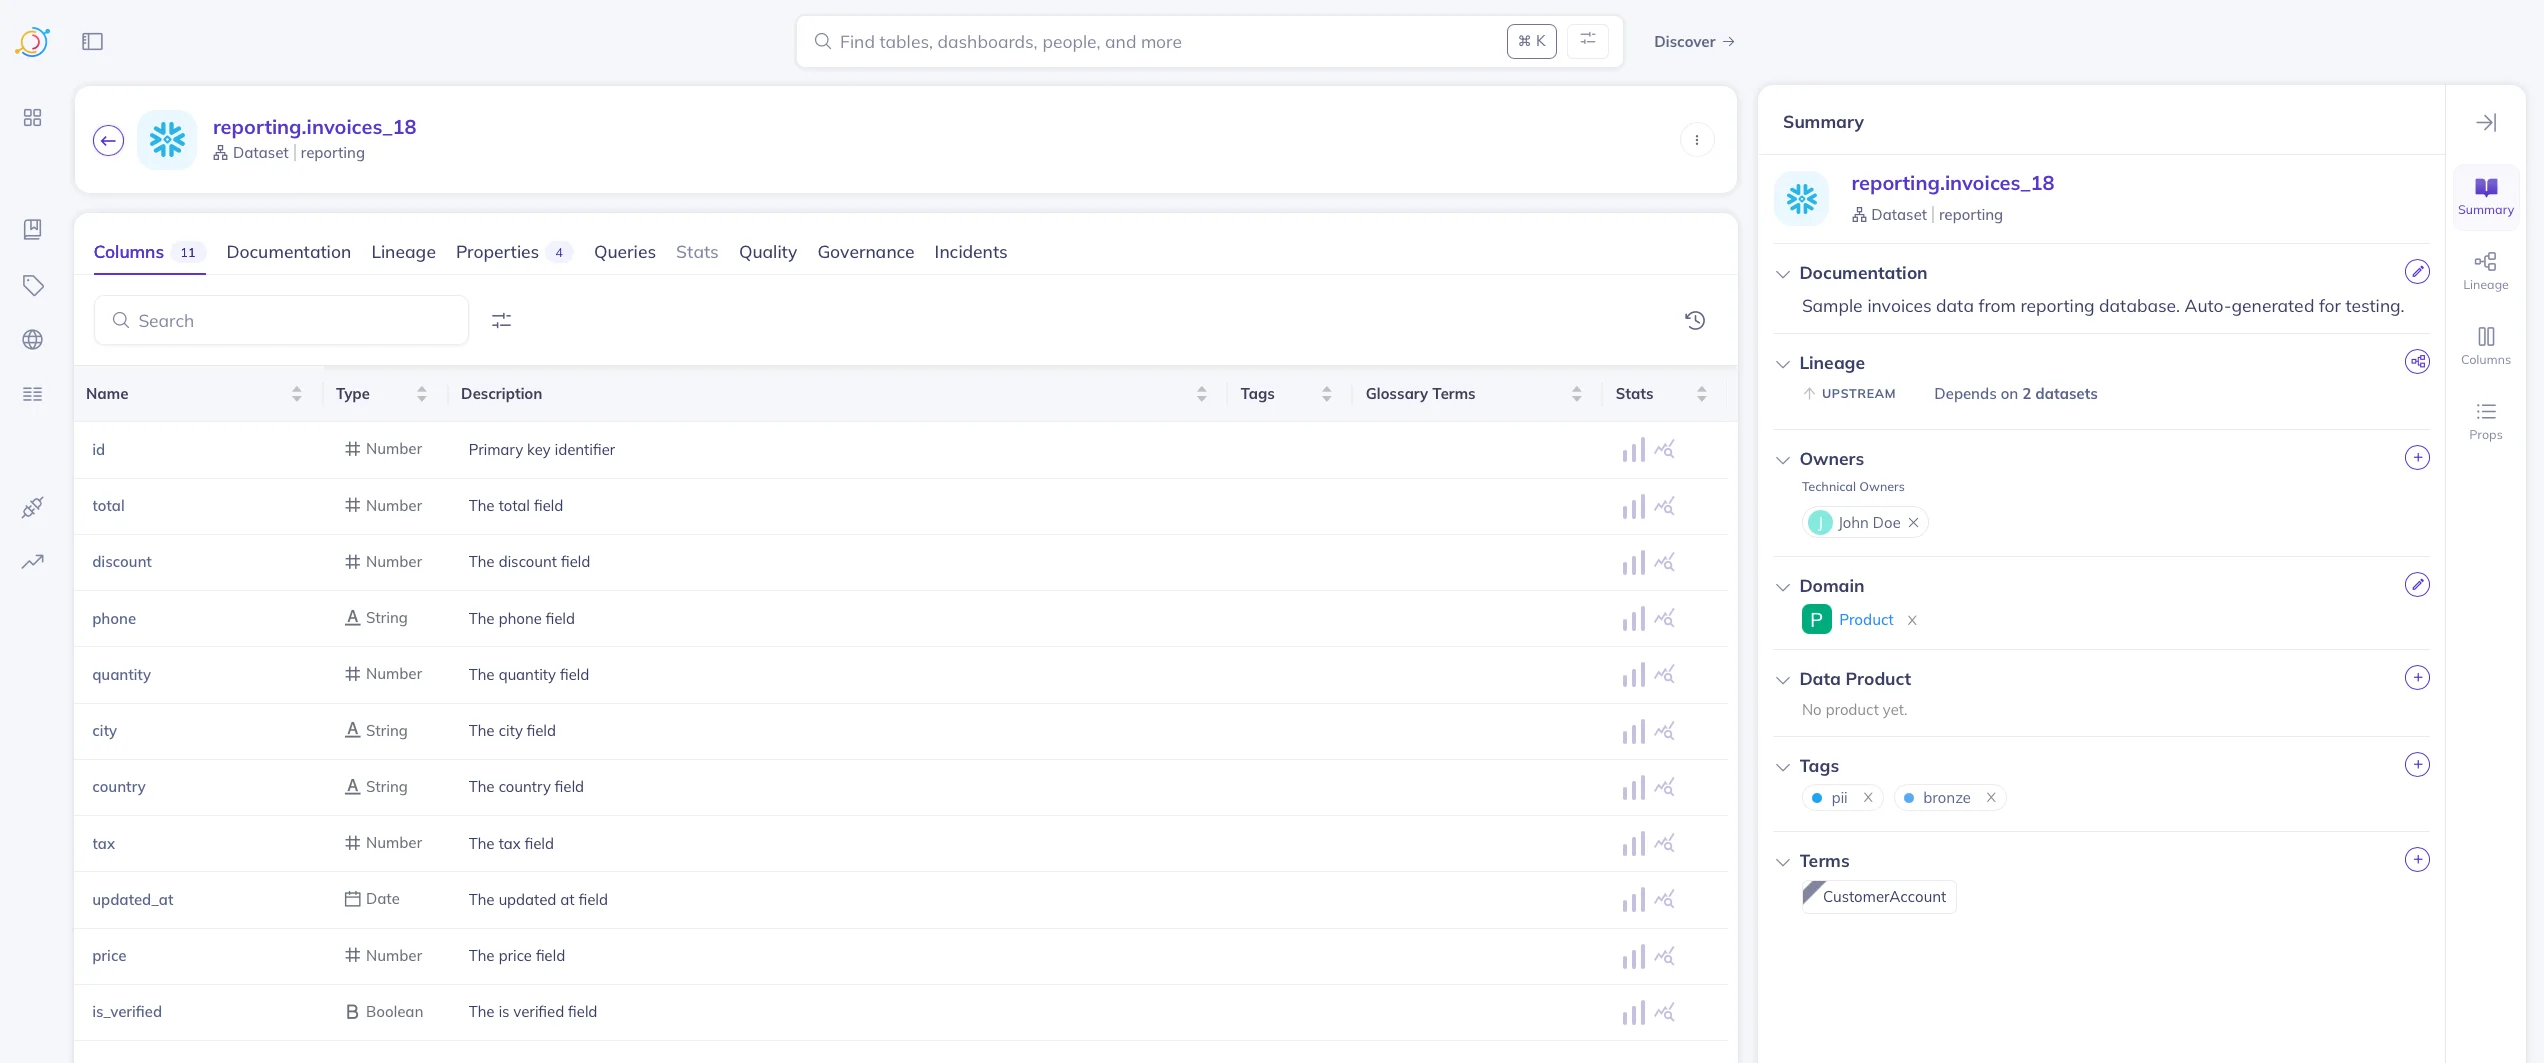Toggle sorting on the Type column
Image resolution: width=2544 pixels, height=1063 pixels.
(x=421, y=393)
